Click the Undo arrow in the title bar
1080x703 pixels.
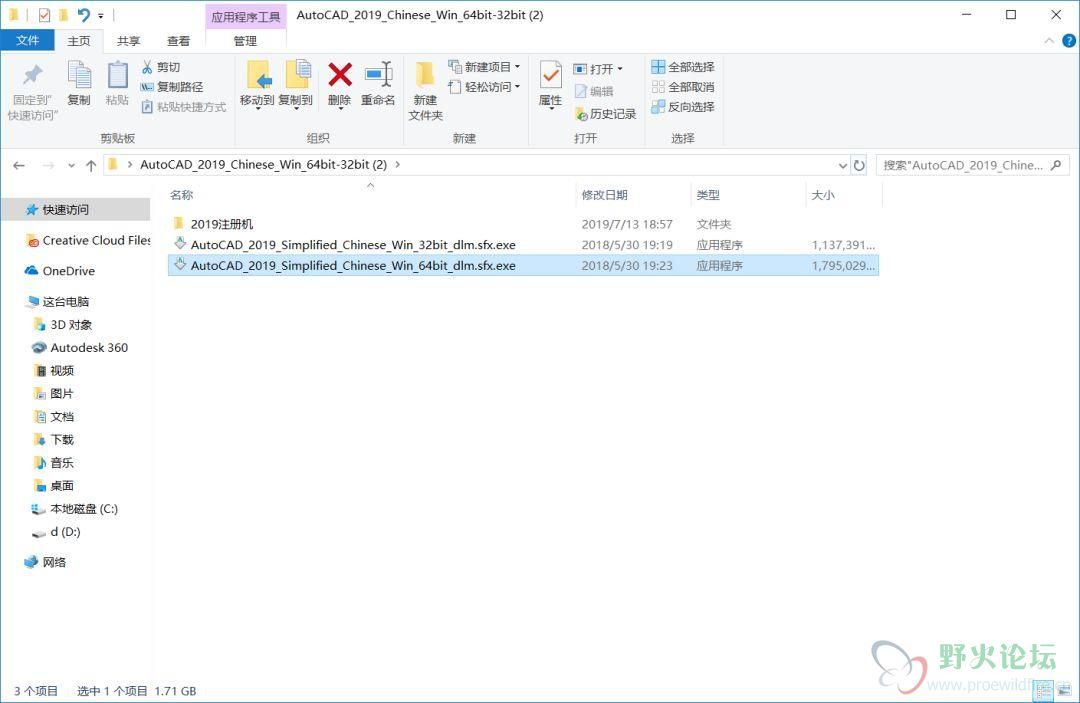[83, 14]
